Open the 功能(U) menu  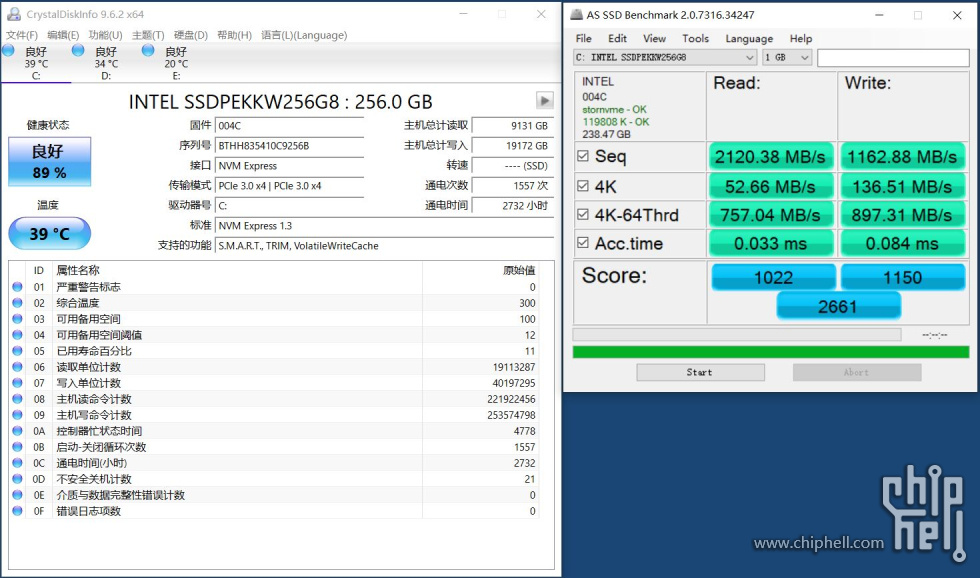click(x=106, y=35)
